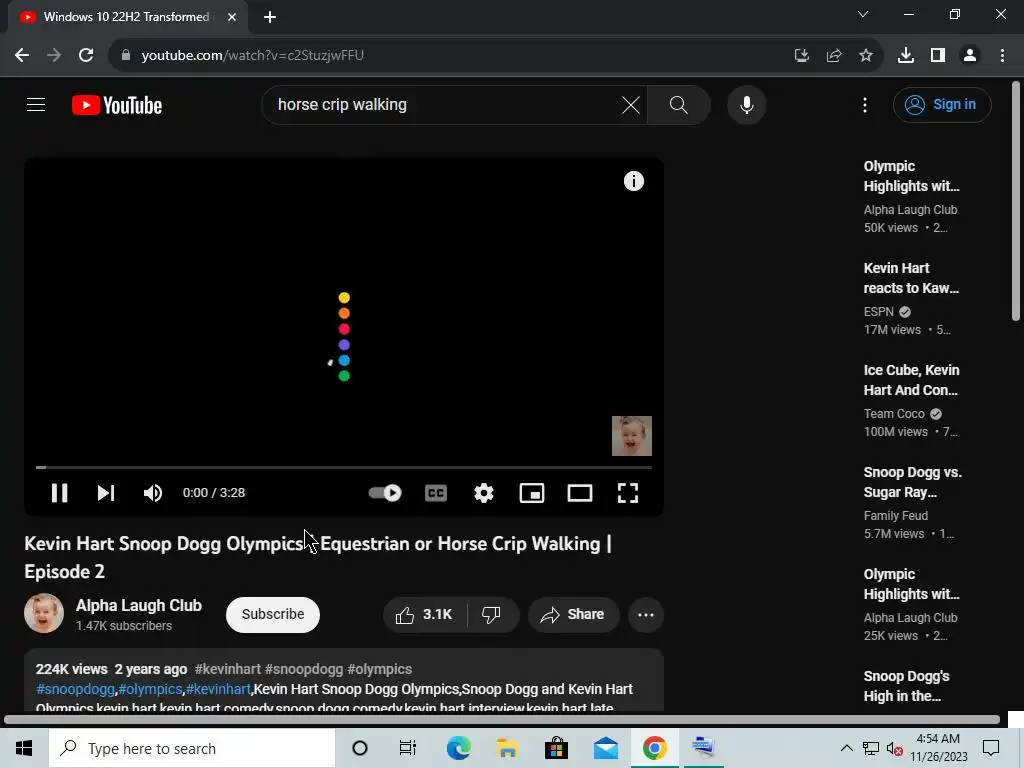Image resolution: width=1024 pixels, height=768 pixels.
Task: Open Snoop Dogg's High in the... video
Action: click(906, 686)
